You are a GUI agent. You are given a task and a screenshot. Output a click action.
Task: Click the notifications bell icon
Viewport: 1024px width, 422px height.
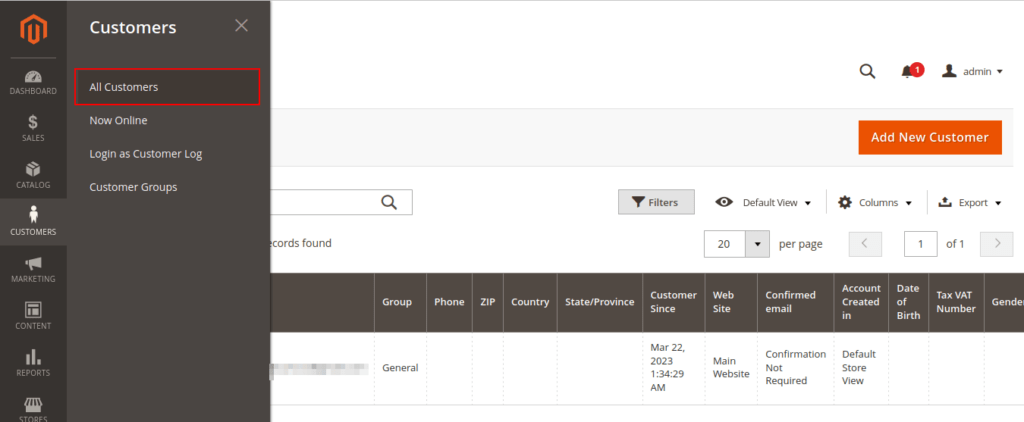(x=908, y=71)
